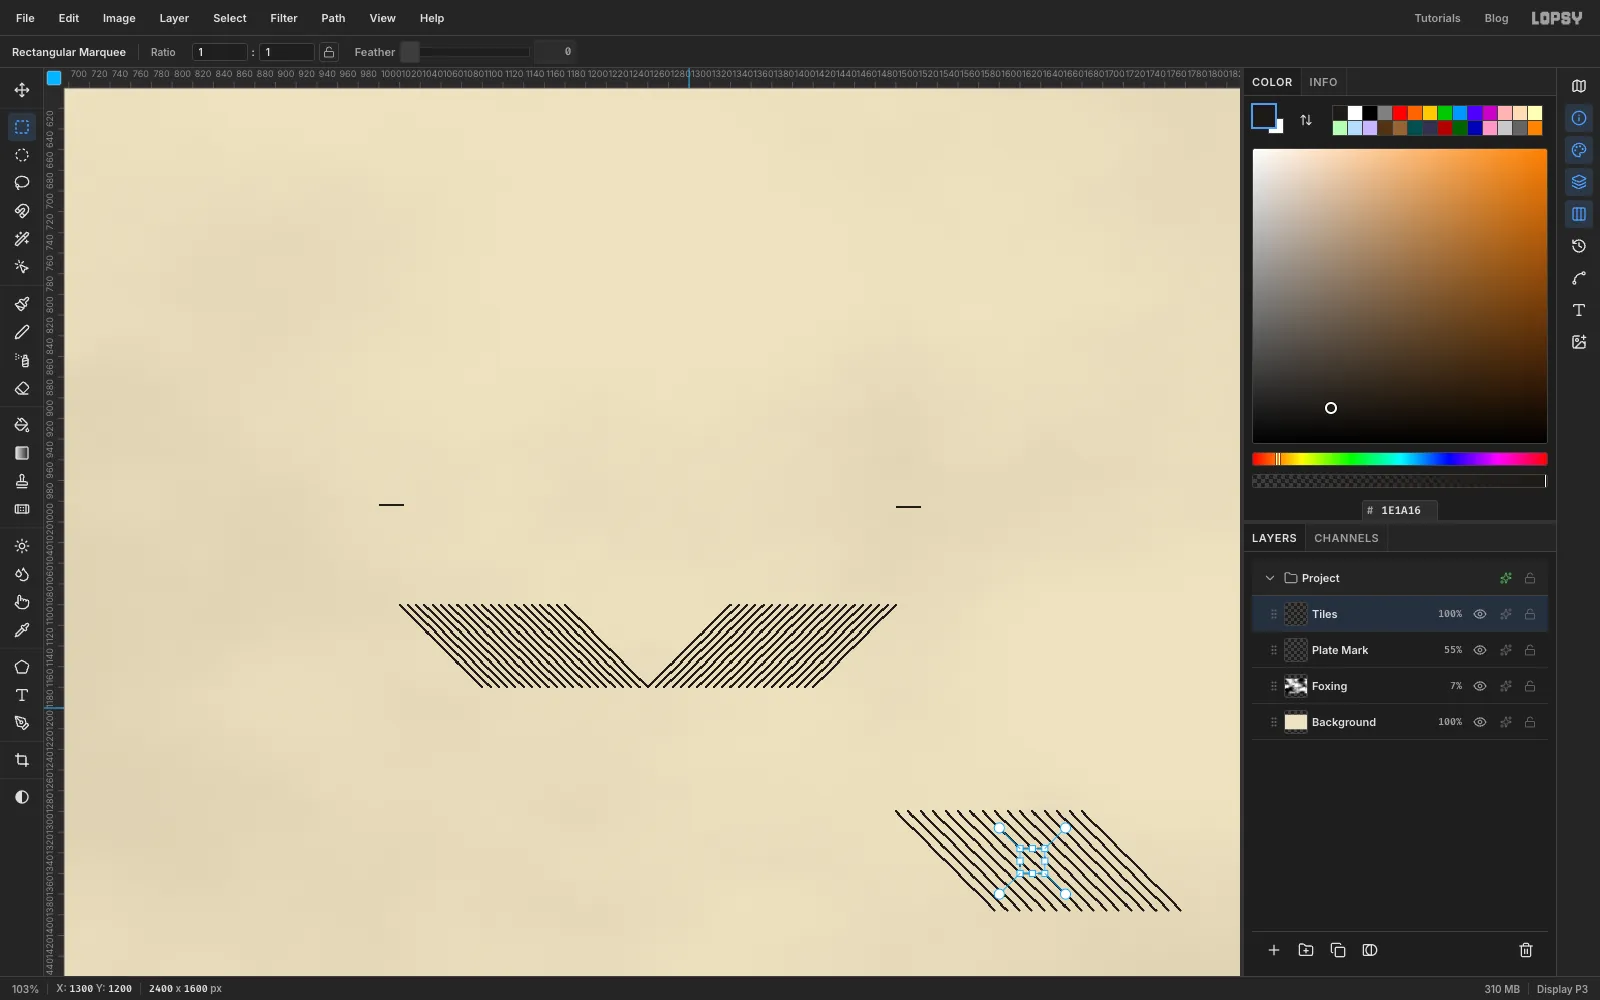Screen dimensions: 1600x1000
Task: Activate the Eraser tool
Action: point(22,388)
